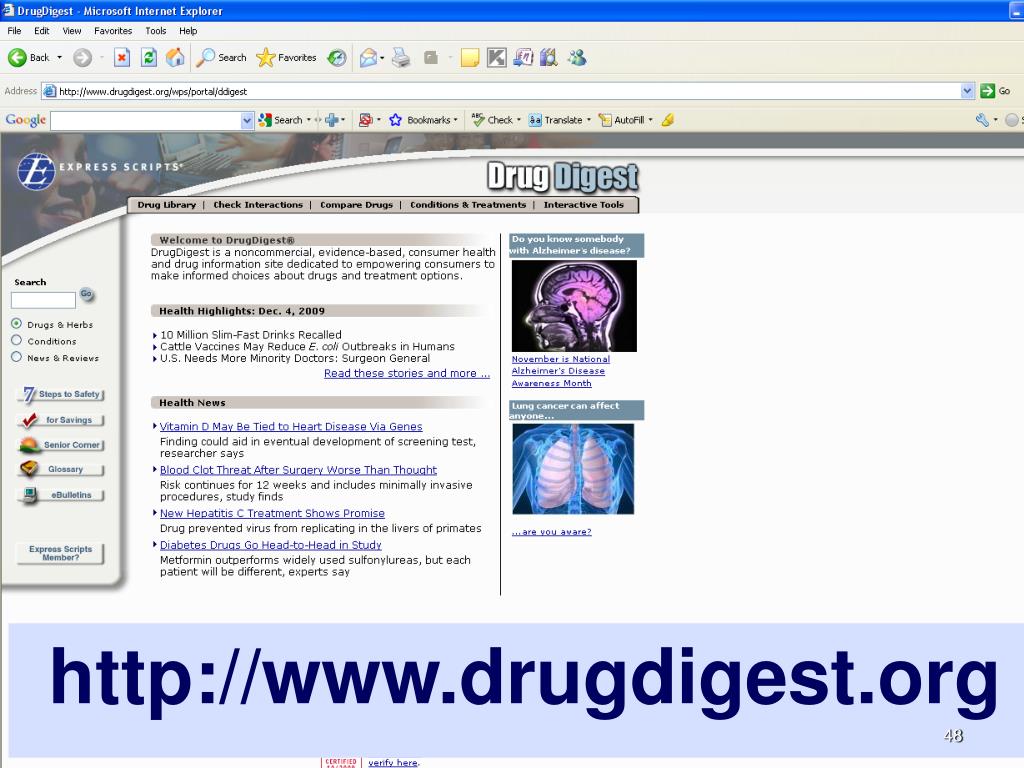1024x768 pixels.
Task: Click the IE Back button
Action: tap(28, 57)
